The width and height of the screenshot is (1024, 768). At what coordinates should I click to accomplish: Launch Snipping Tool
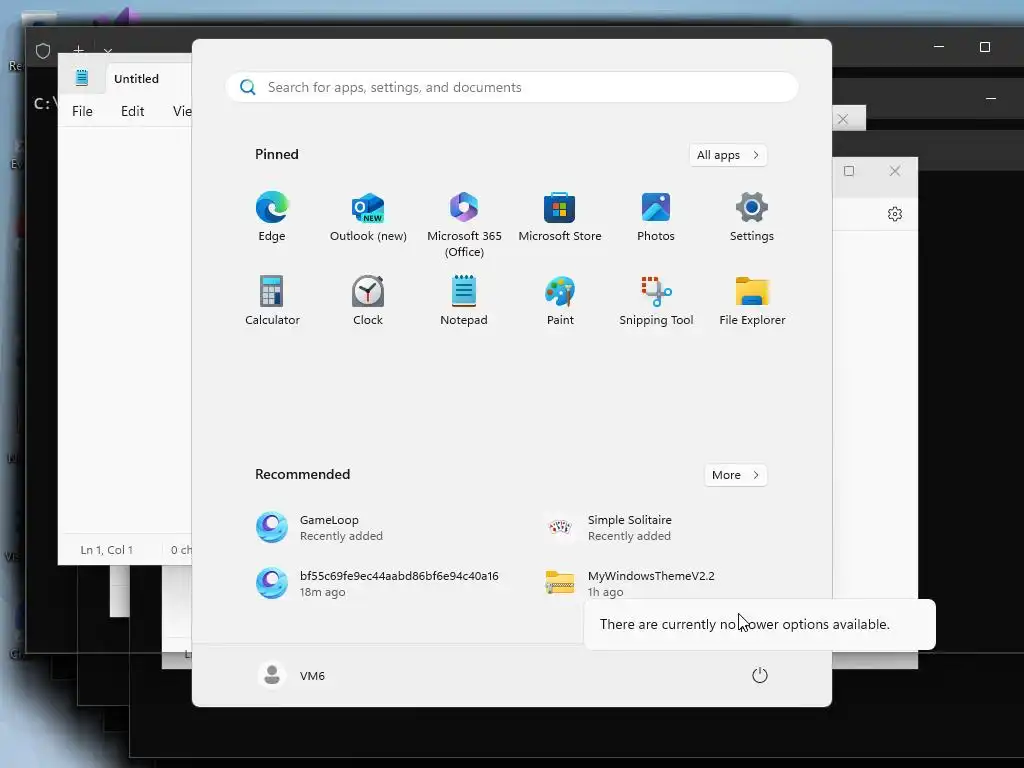tap(656, 300)
